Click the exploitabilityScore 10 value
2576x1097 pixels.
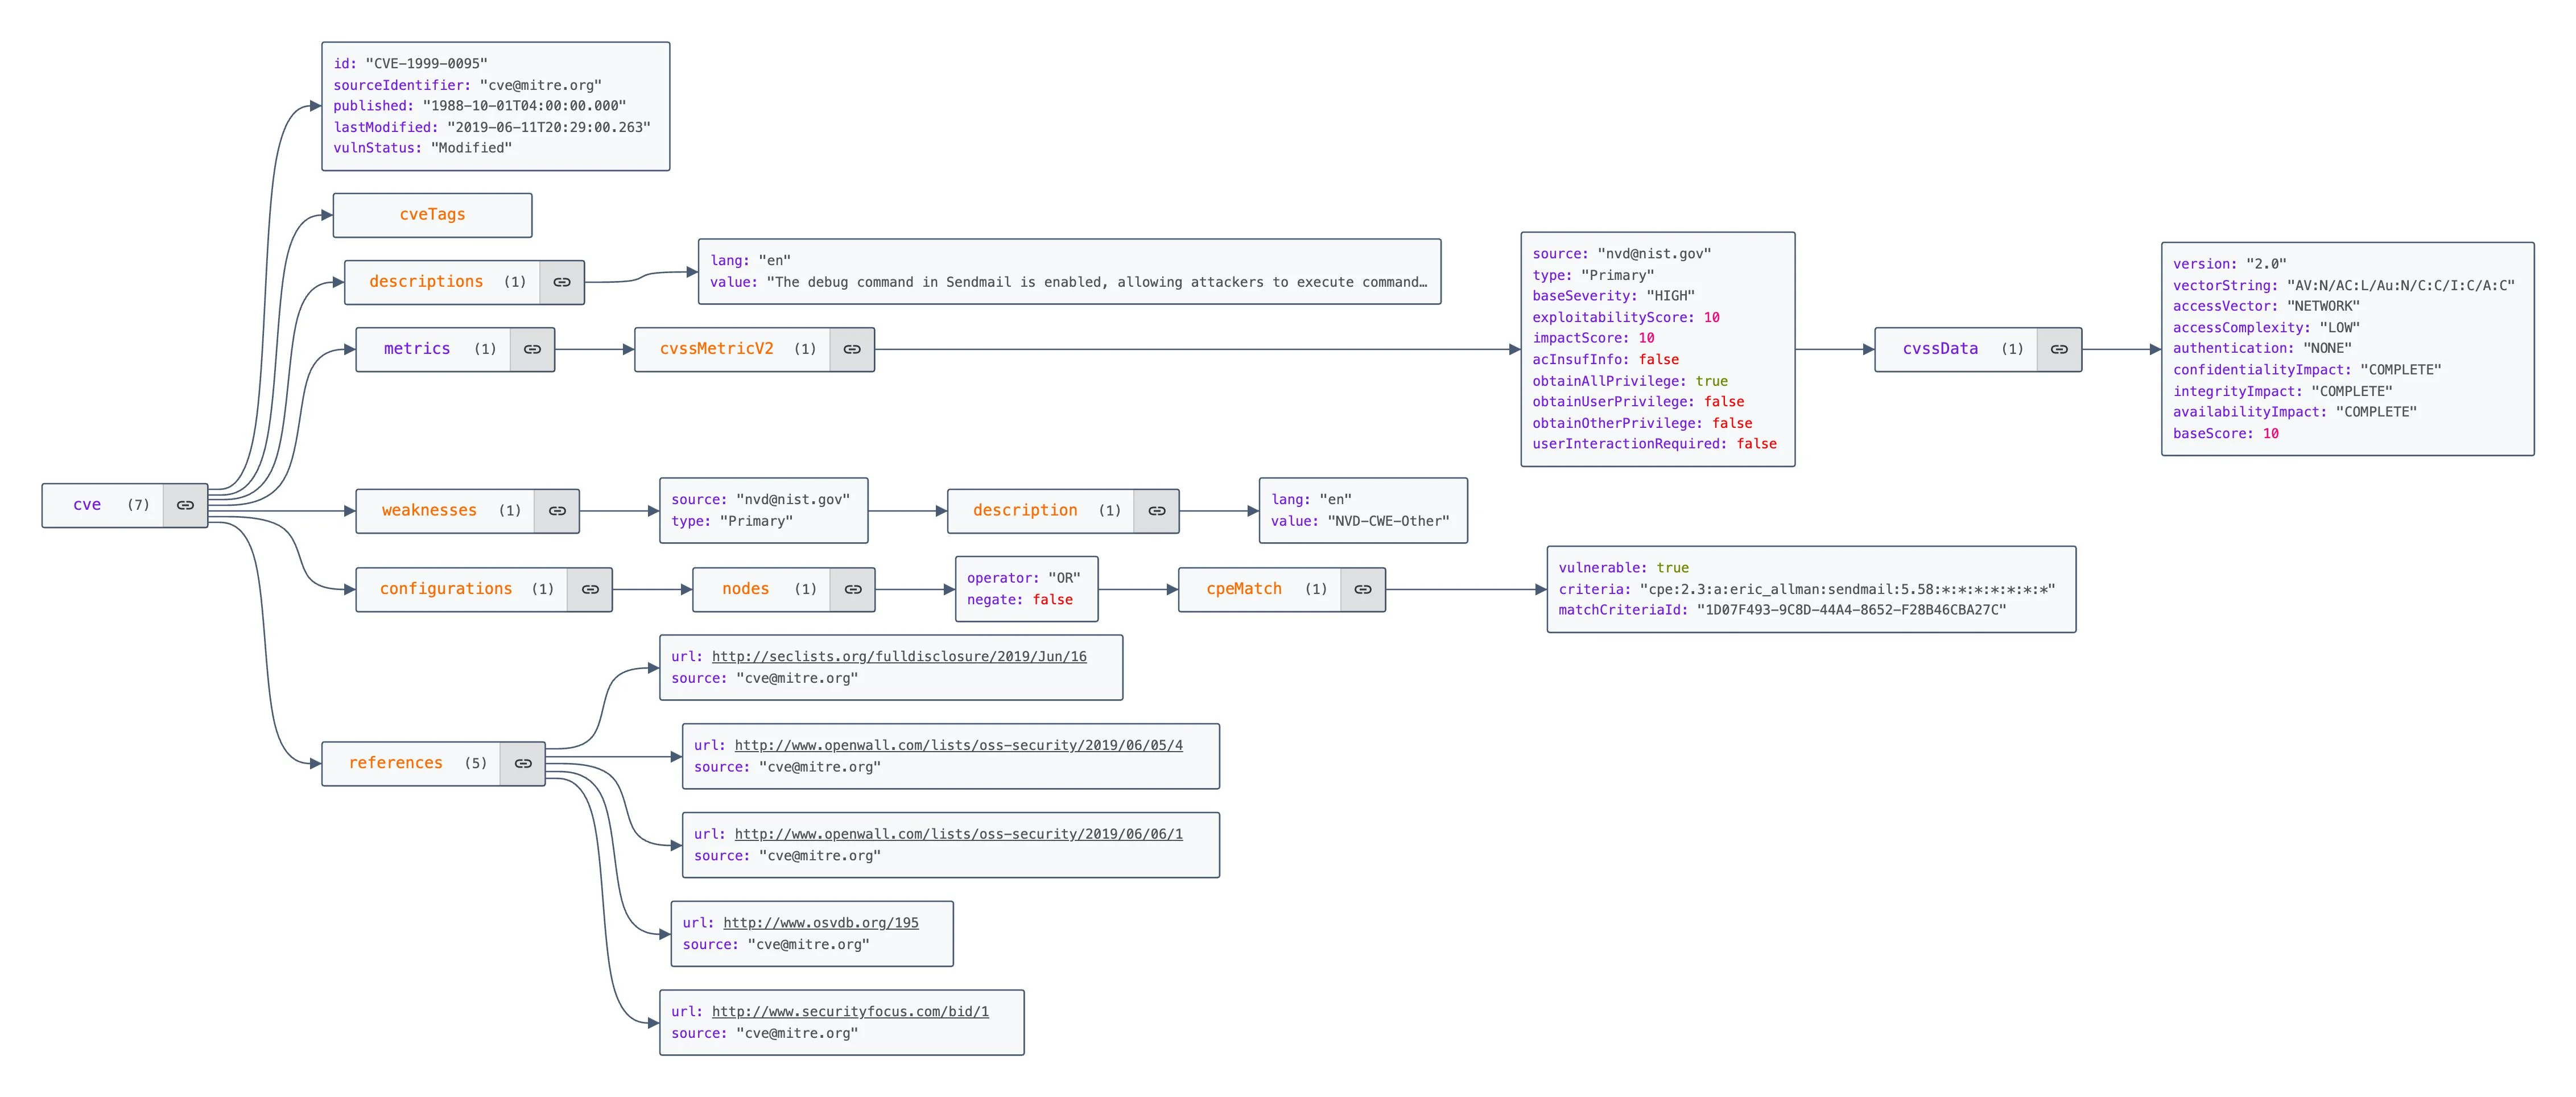point(1711,318)
